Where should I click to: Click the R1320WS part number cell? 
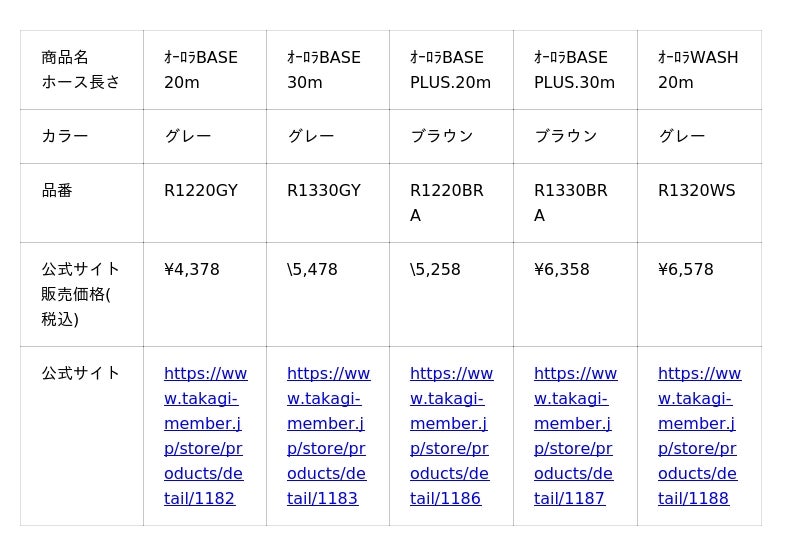coord(696,191)
